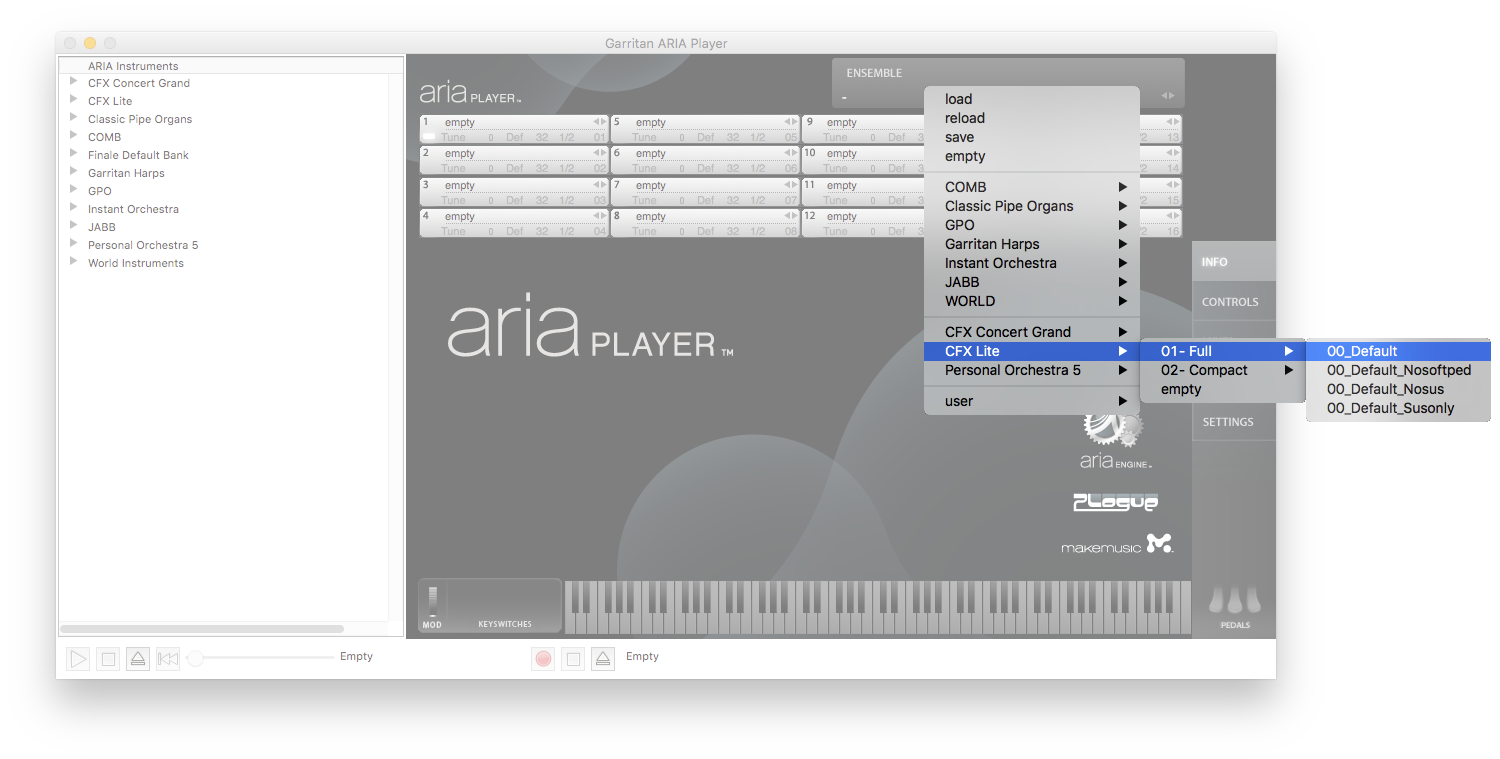Toggle the slot 1 active indicator
This screenshot has height=759, width=1500.
(x=429, y=137)
